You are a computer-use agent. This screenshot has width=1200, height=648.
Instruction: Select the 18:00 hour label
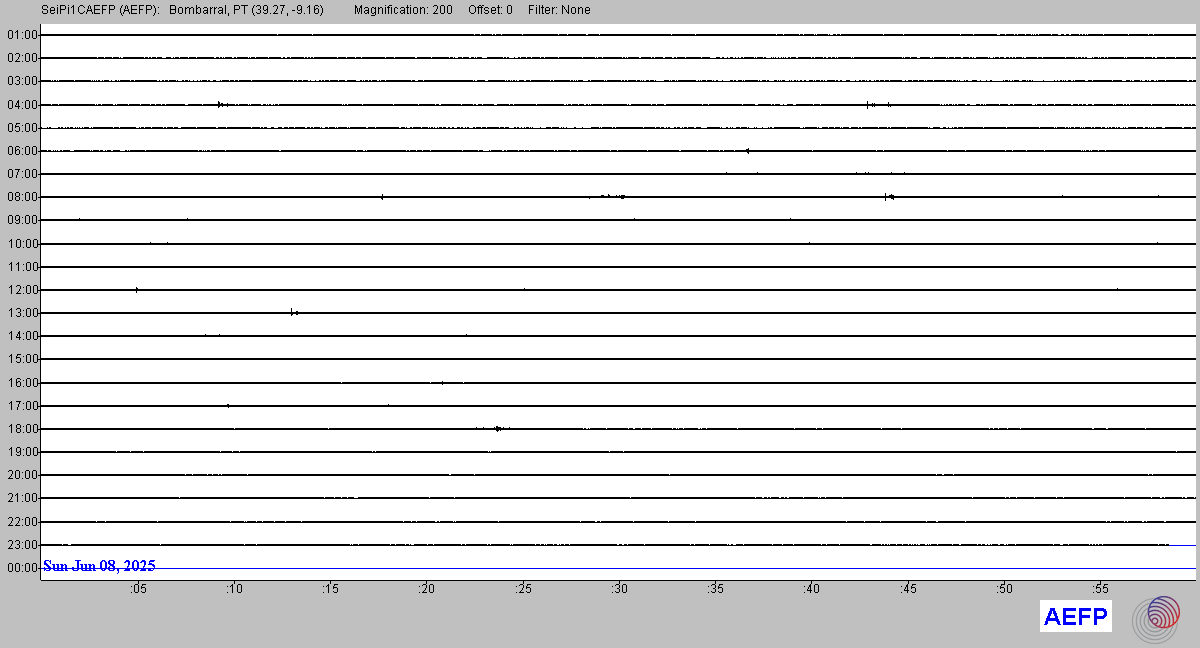(x=22, y=429)
